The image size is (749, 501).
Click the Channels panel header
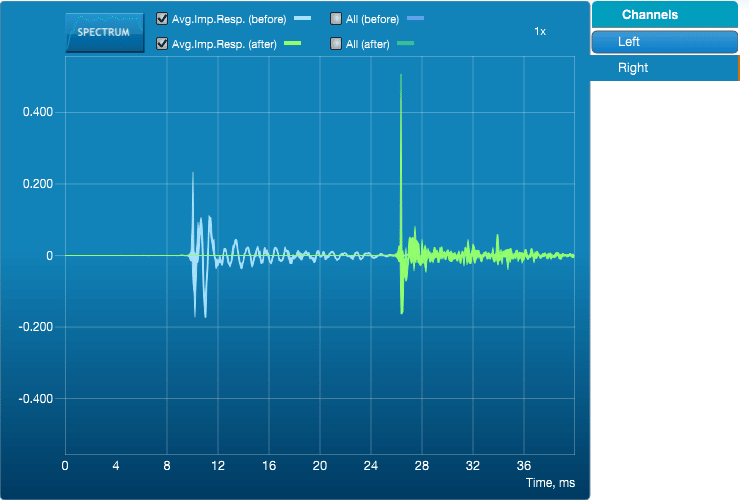click(664, 15)
